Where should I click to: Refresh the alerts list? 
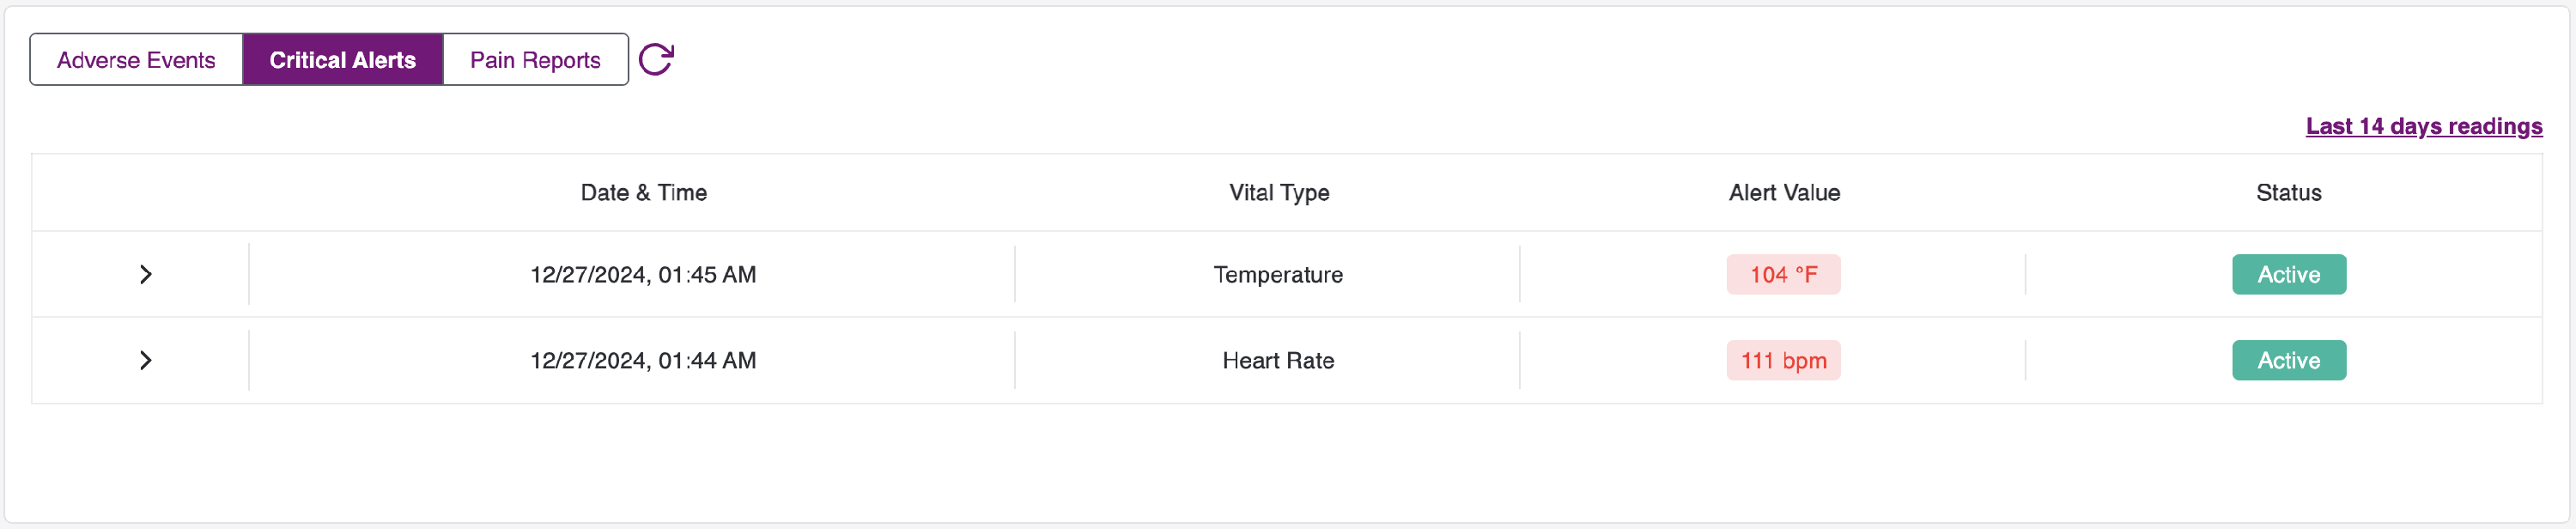[x=656, y=59]
